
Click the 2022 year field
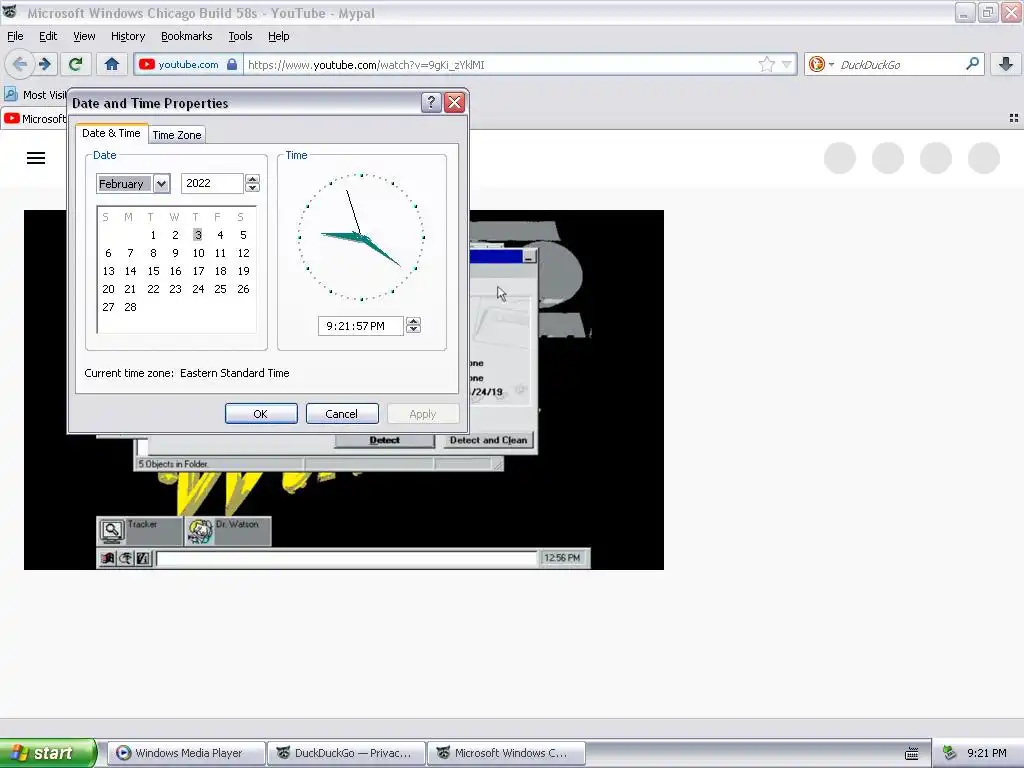pos(212,184)
